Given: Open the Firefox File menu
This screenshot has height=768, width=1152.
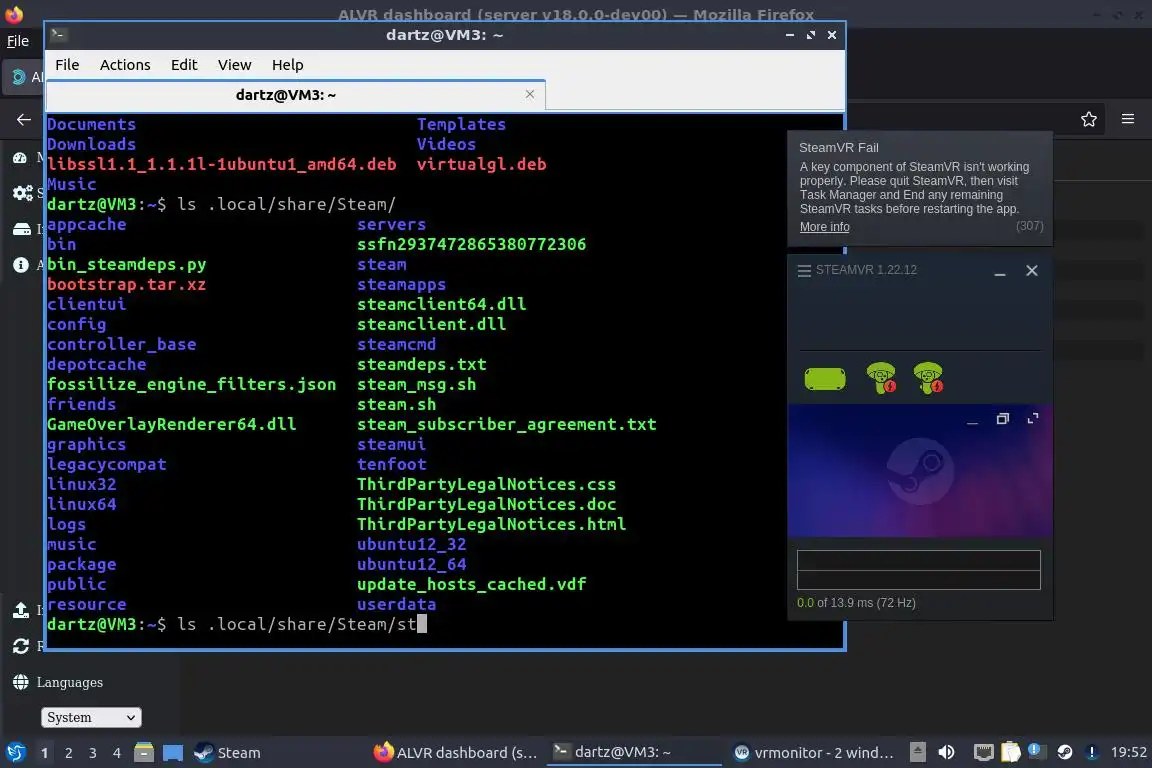Looking at the screenshot, I should (x=18, y=41).
